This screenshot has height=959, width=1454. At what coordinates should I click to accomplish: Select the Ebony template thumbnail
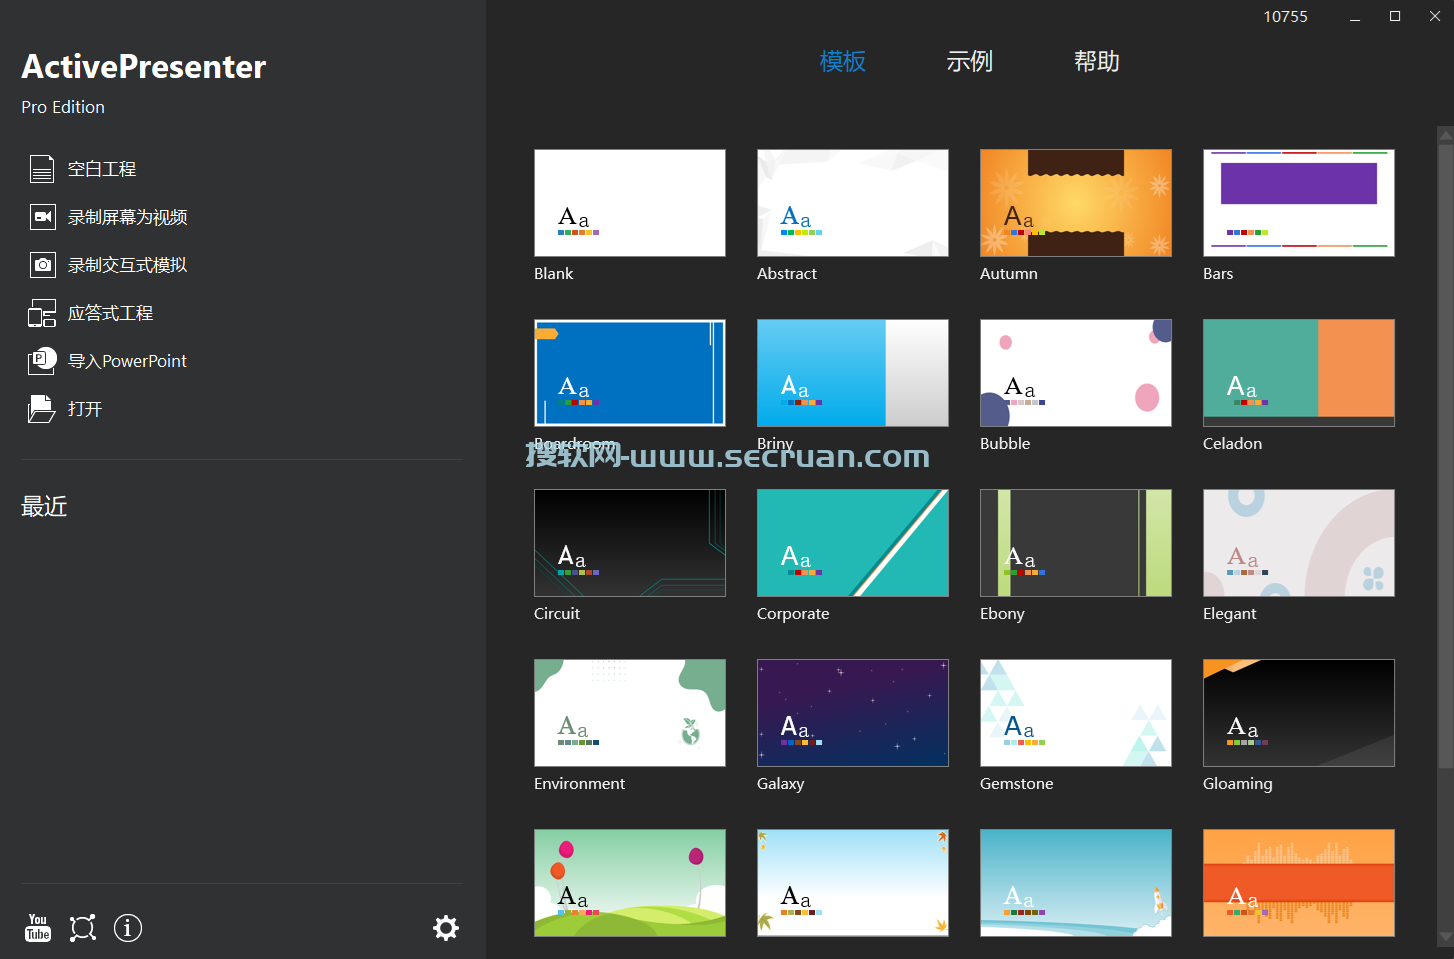coord(1076,543)
